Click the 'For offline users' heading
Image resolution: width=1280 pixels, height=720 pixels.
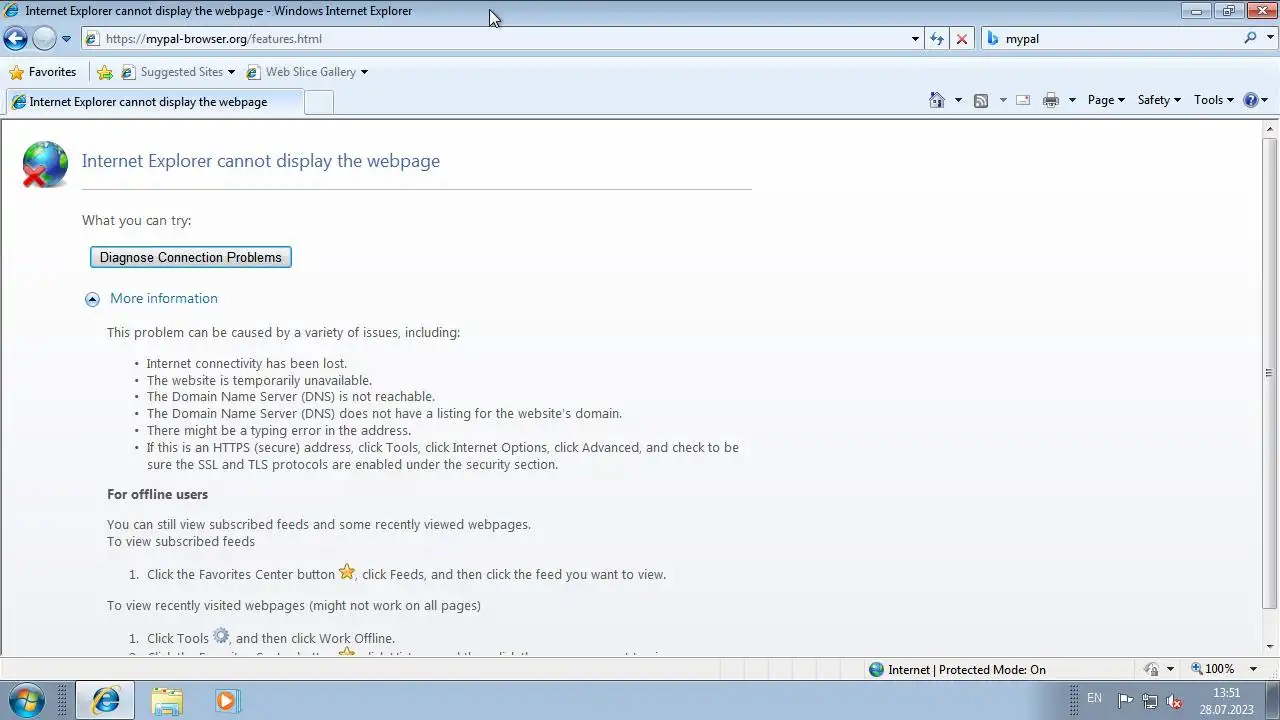click(158, 494)
